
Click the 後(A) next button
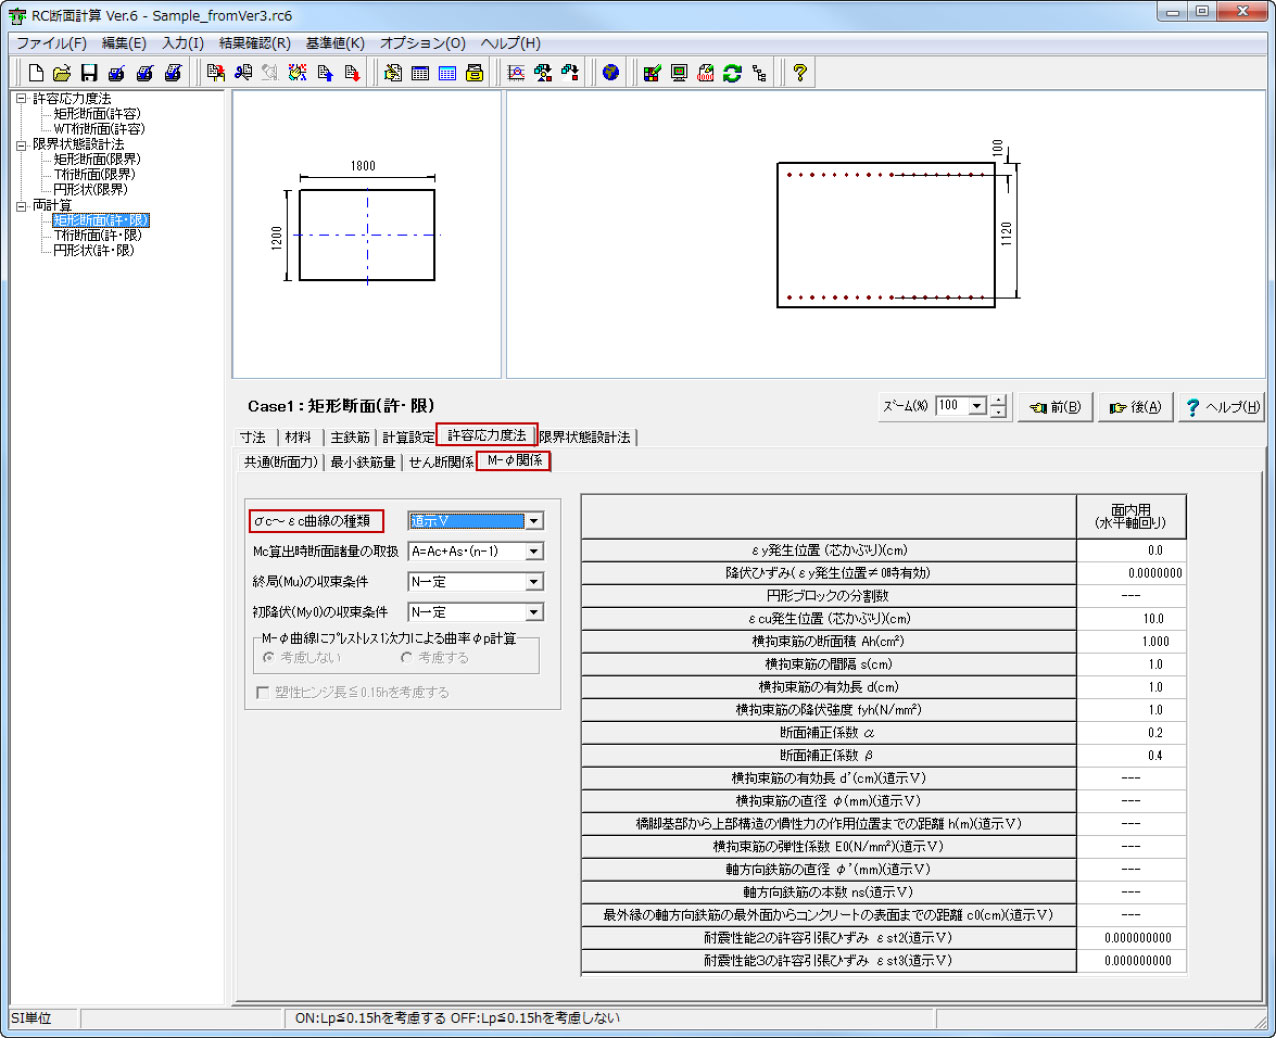click(x=1135, y=407)
